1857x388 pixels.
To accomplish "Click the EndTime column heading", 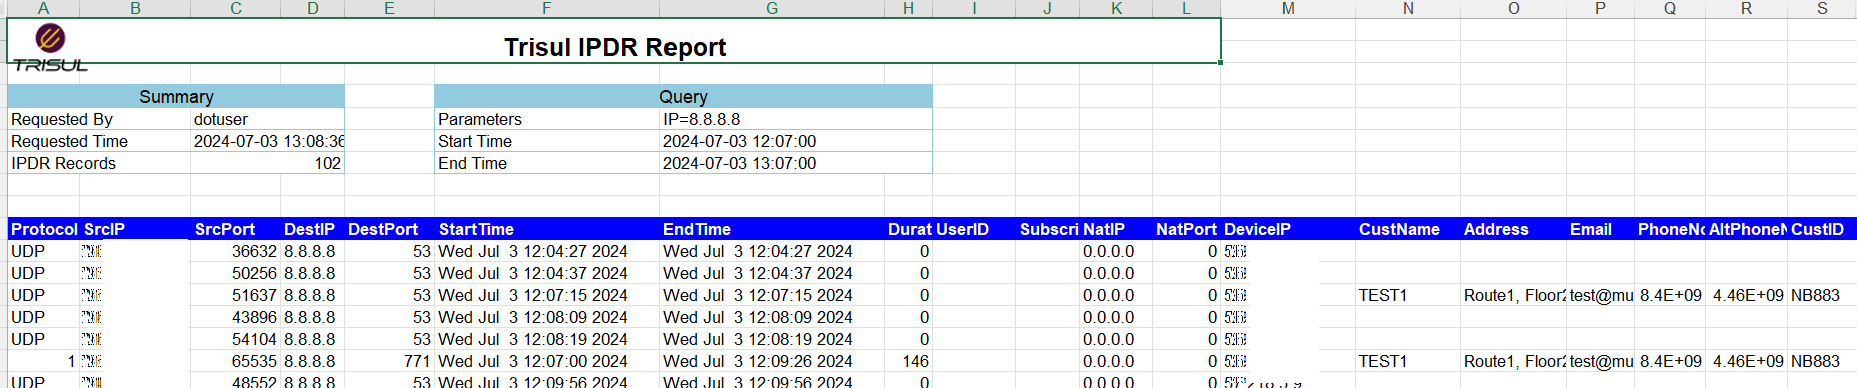I will pyautogui.click(x=772, y=229).
